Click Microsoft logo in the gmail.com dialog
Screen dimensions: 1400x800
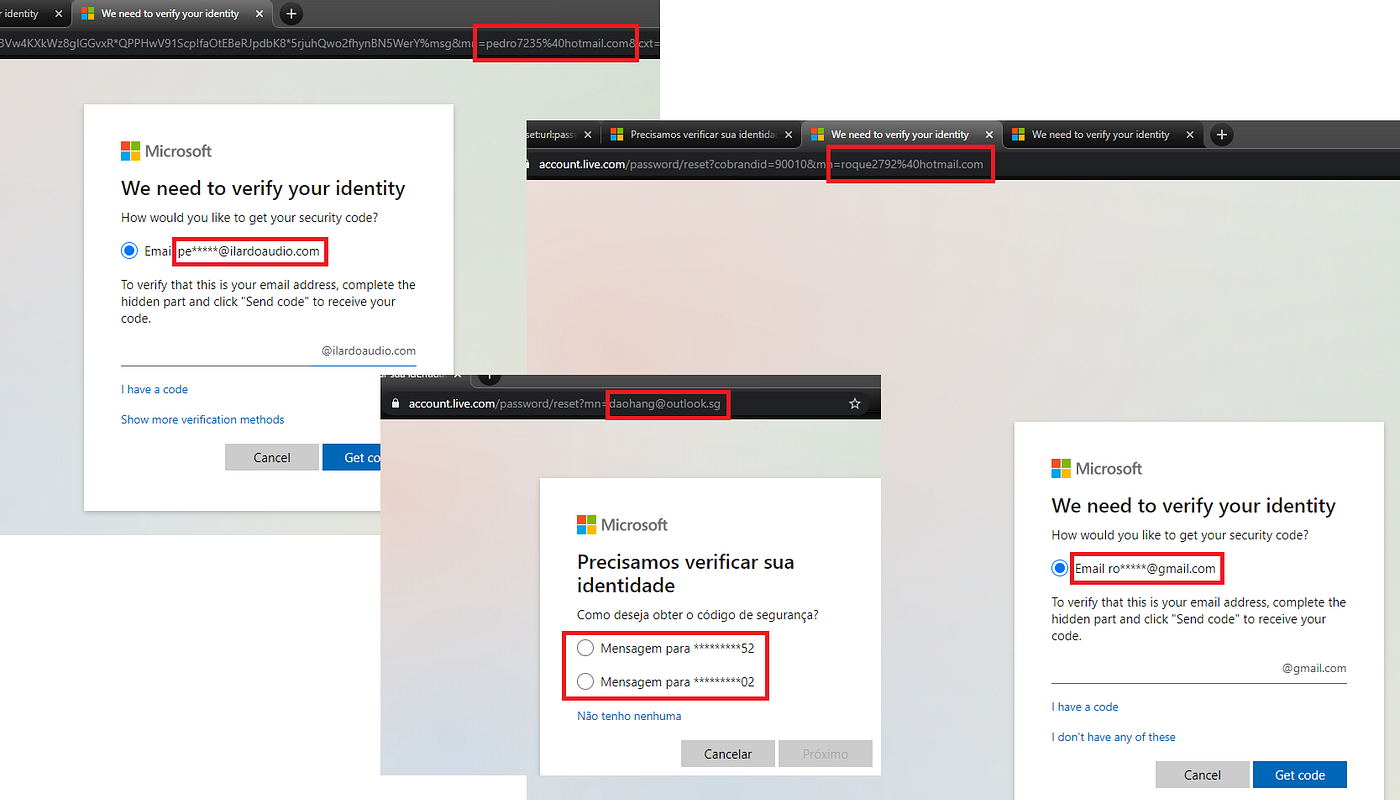pyautogui.click(x=1096, y=468)
